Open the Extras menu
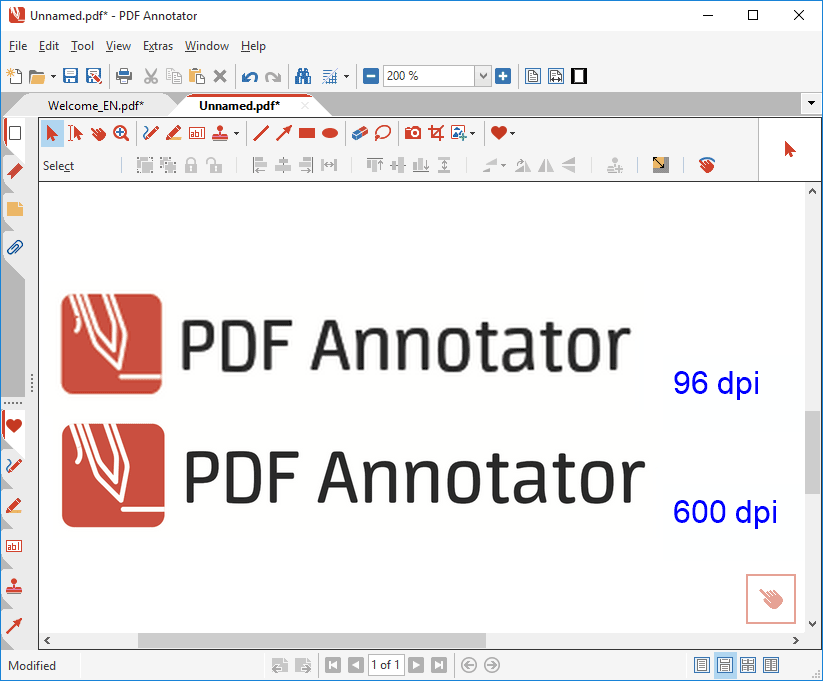Viewport: 823px width, 681px height. coord(157,46)
